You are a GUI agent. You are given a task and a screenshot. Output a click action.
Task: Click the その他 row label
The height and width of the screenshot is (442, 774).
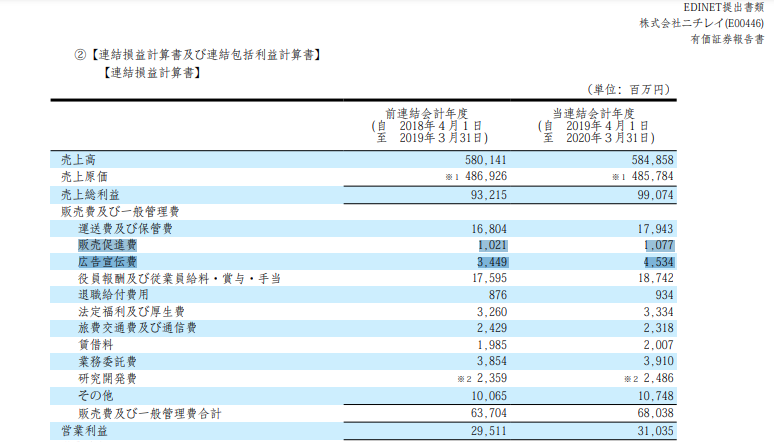96,396
